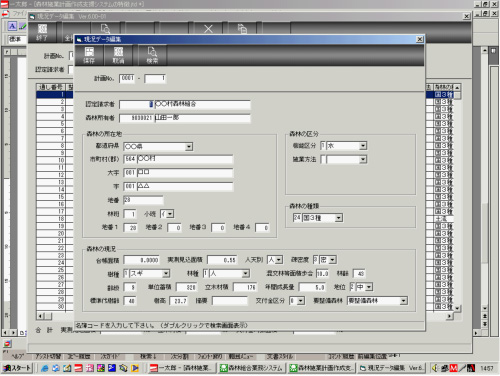Open the 林種 dropdown
Image resolution: width=500 pixels, height=376 pixels.
[246, 274]
